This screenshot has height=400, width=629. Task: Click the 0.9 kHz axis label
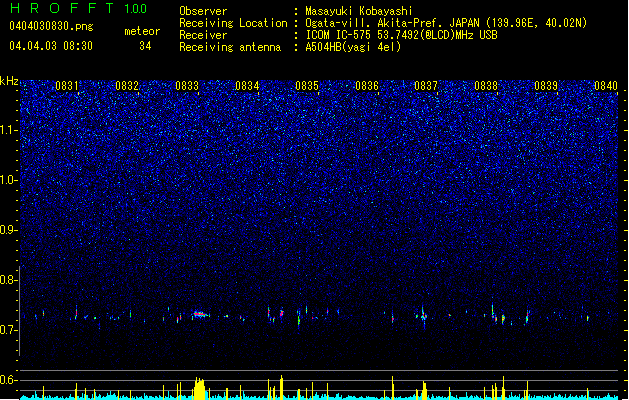(9, 230)
